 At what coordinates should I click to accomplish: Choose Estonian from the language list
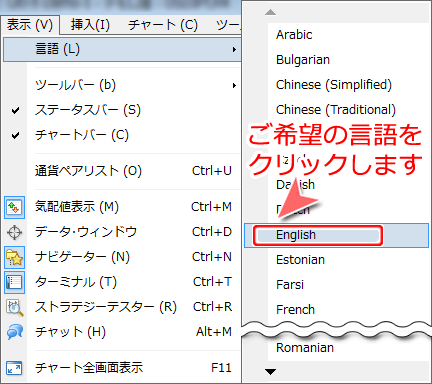tap(300, 260)
